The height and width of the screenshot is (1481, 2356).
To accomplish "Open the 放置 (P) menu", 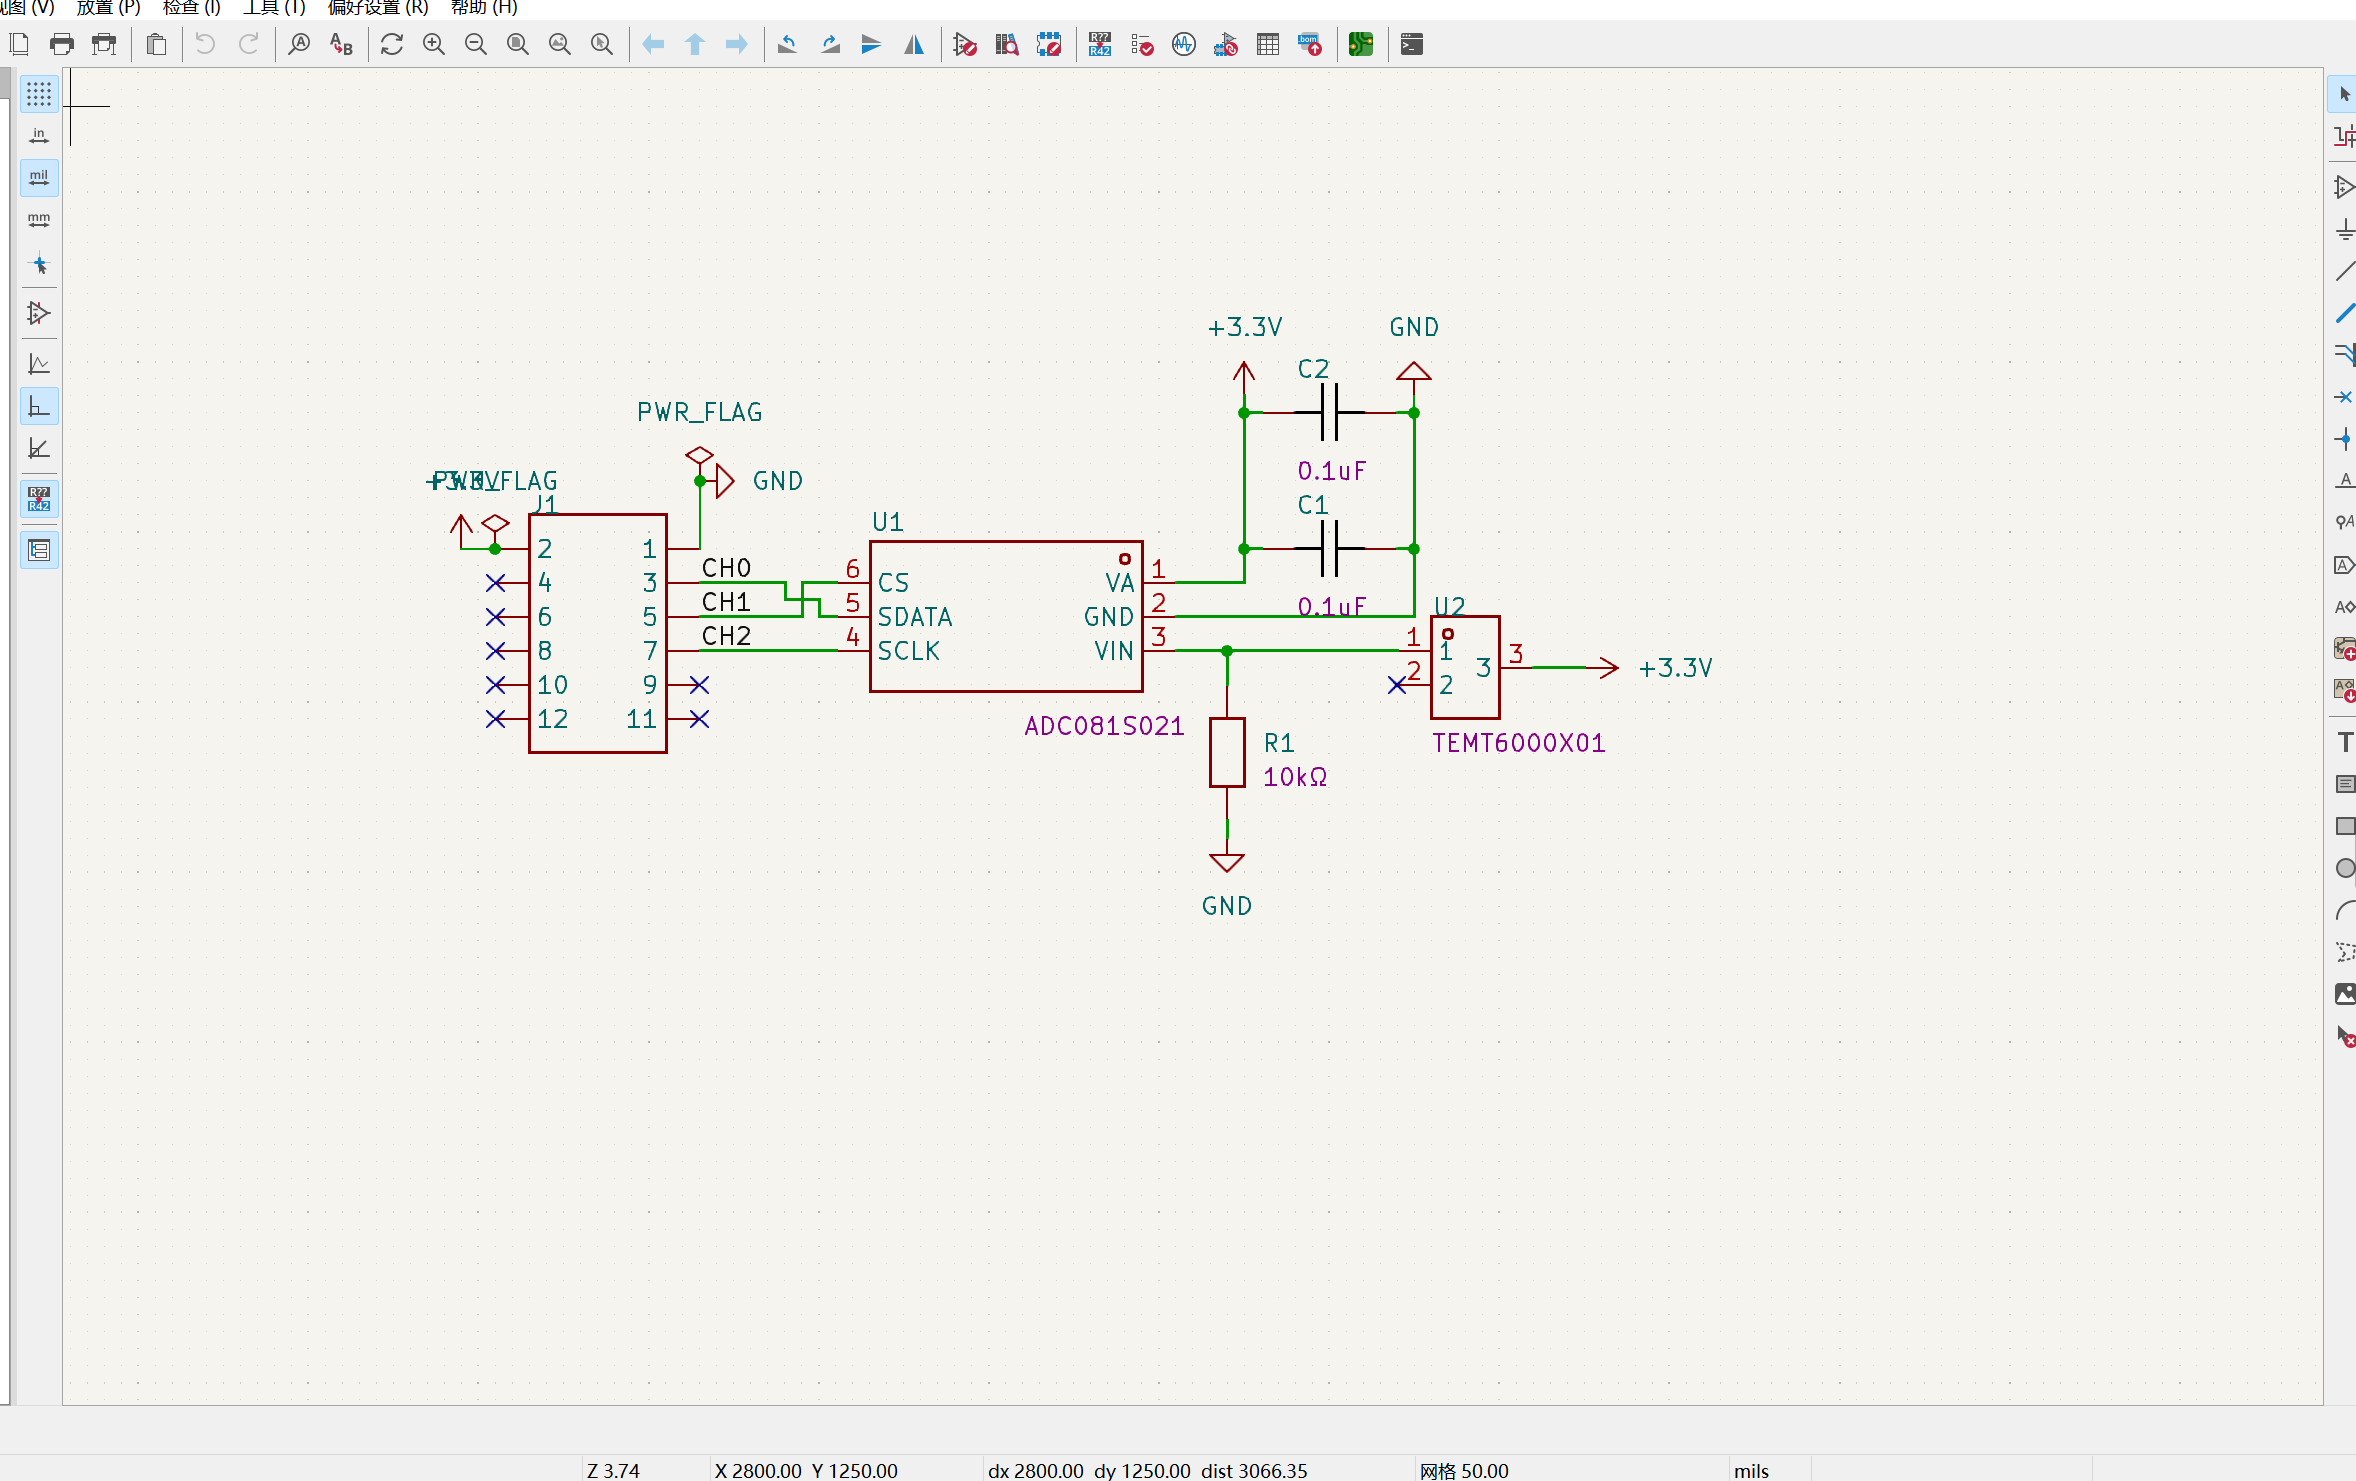I will [109, 8].
